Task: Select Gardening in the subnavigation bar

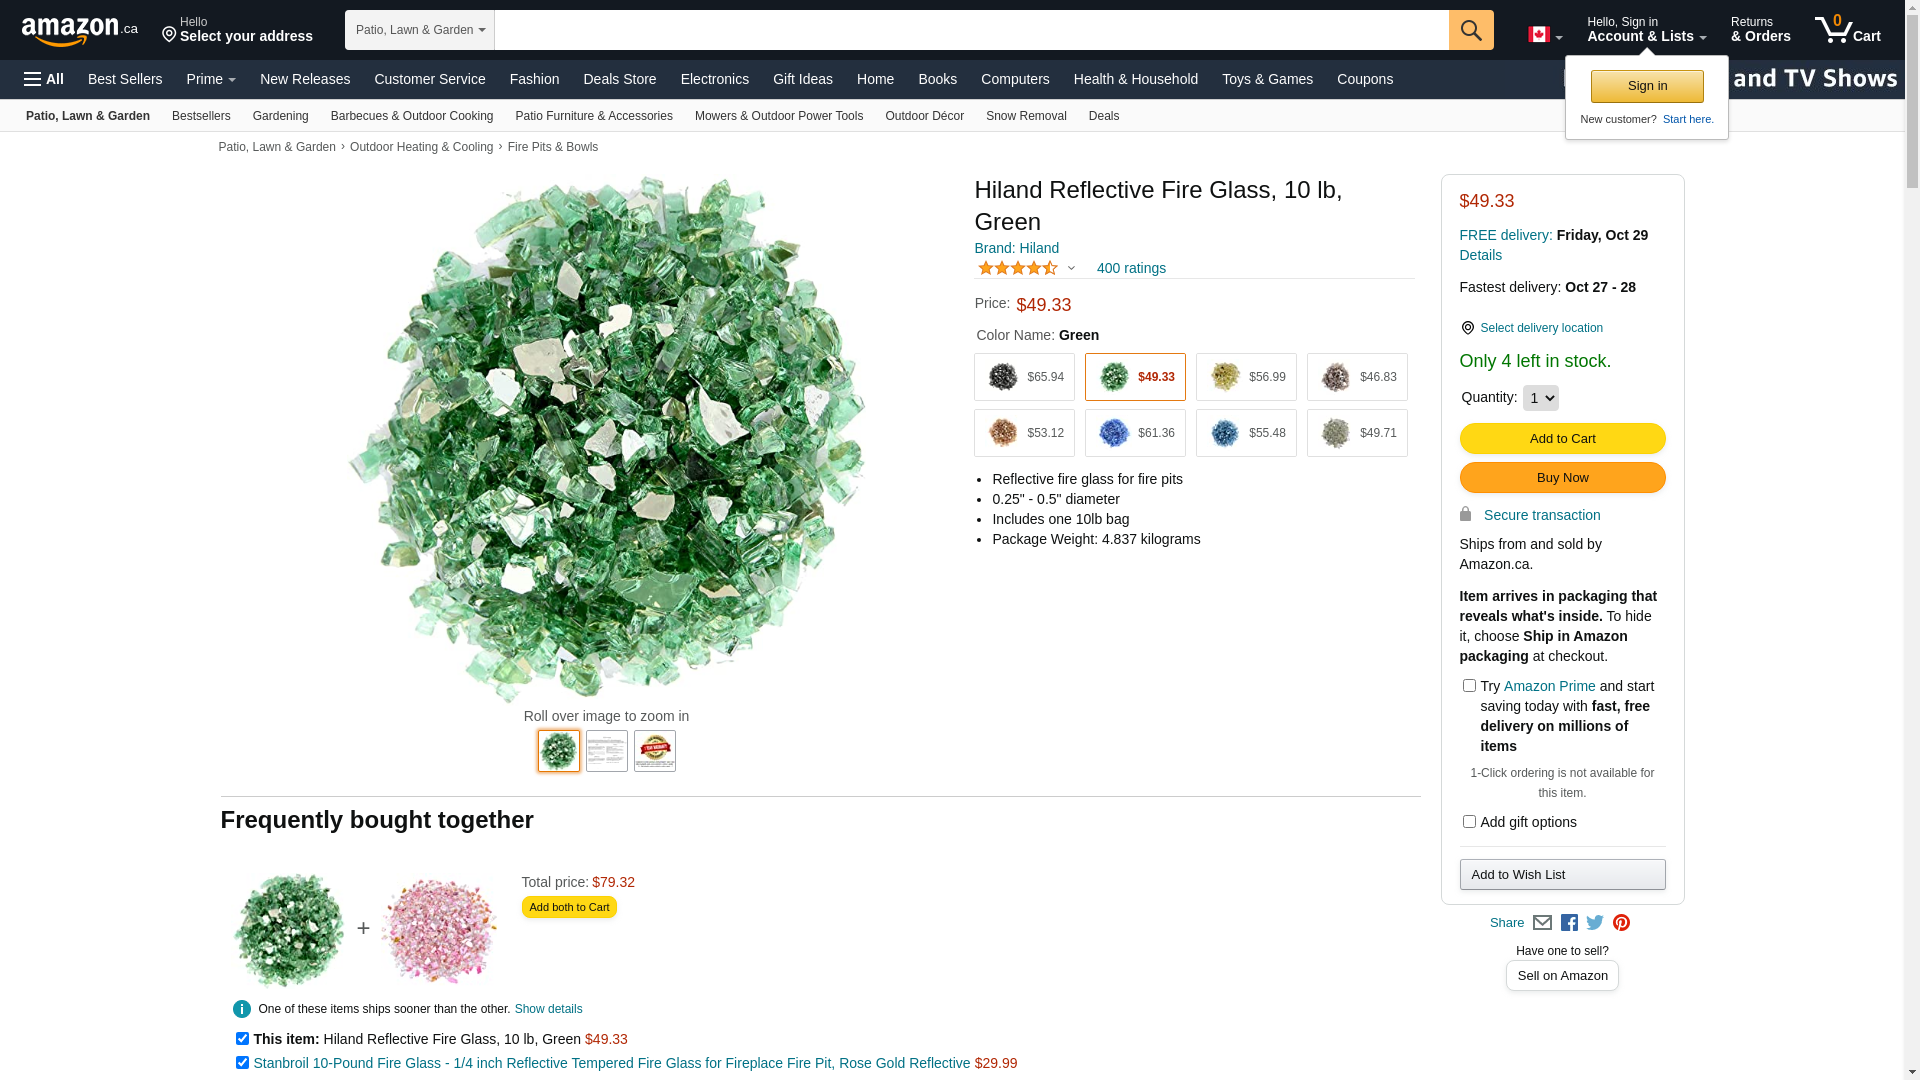Action: pos(280,116)
